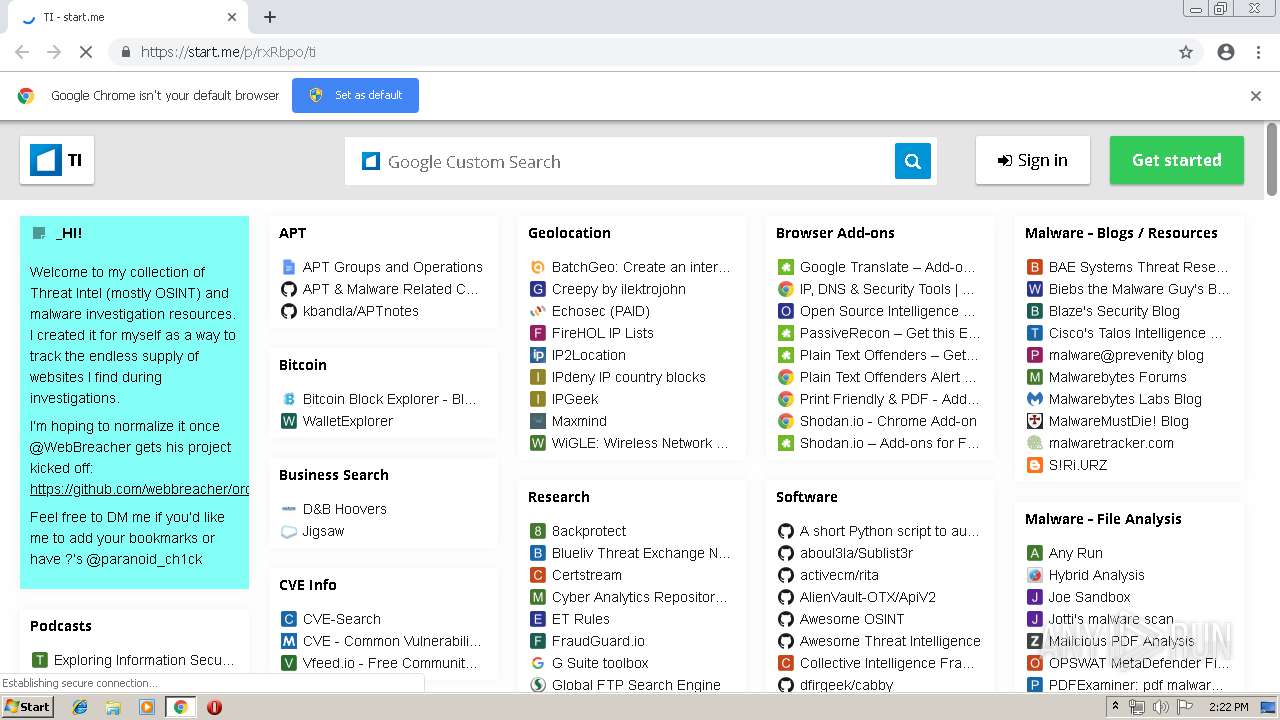Open Exploring Information Secu... podcast link
1280x720 pixels.
point(145,660)
